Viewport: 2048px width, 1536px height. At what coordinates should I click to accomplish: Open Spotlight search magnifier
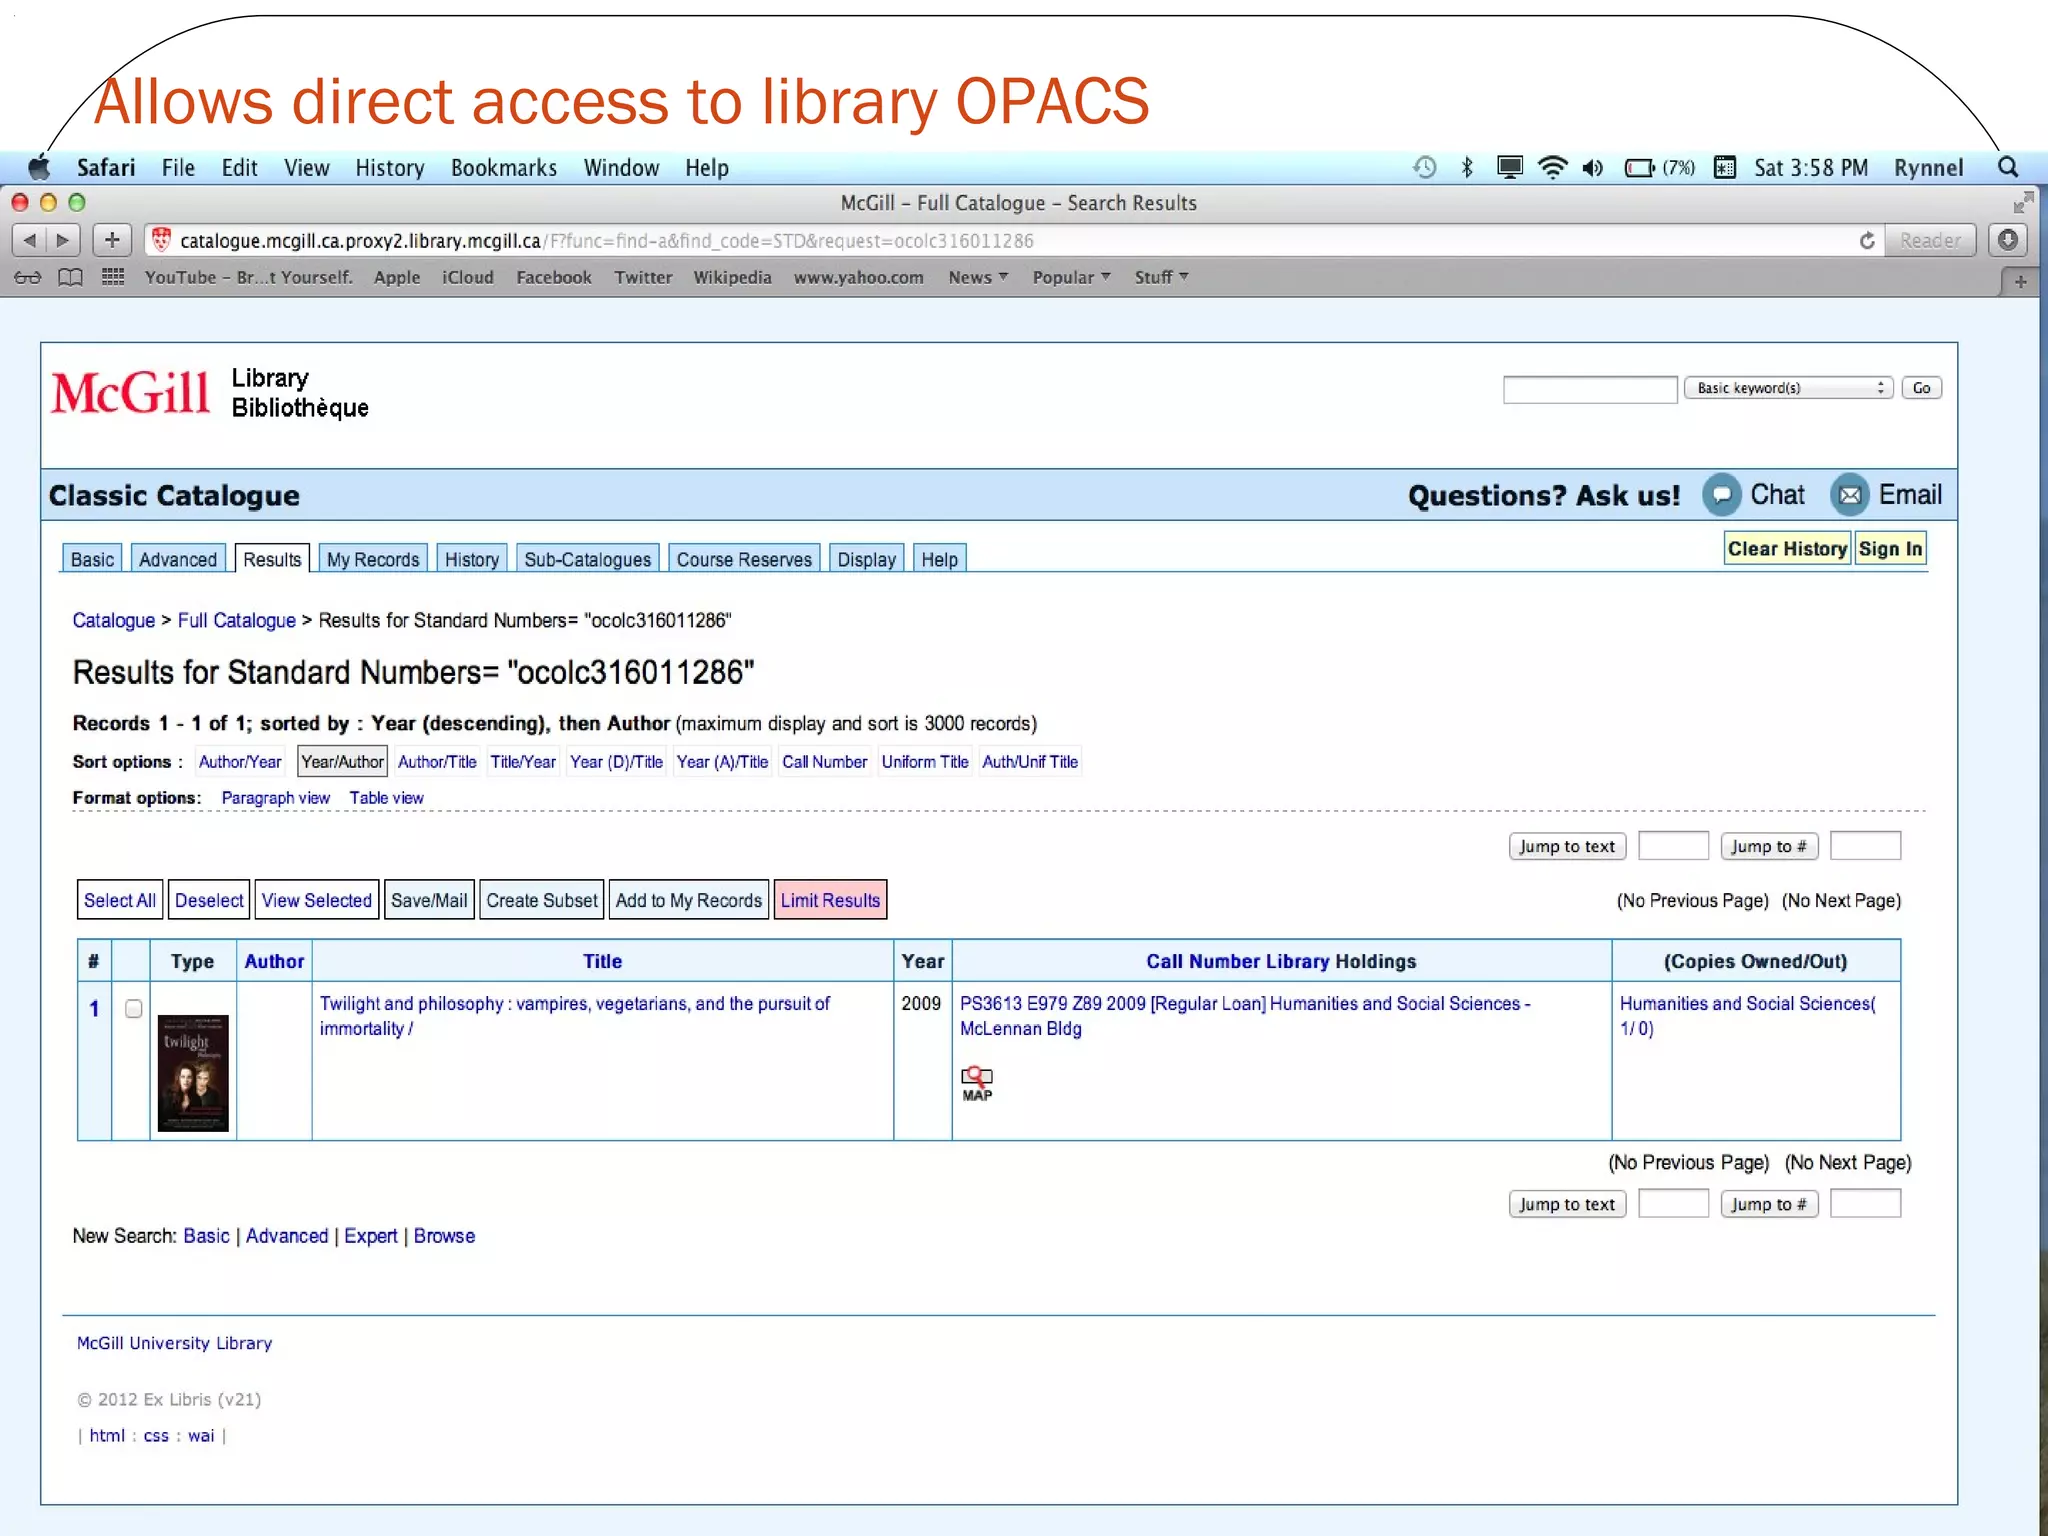point(2008,167)
